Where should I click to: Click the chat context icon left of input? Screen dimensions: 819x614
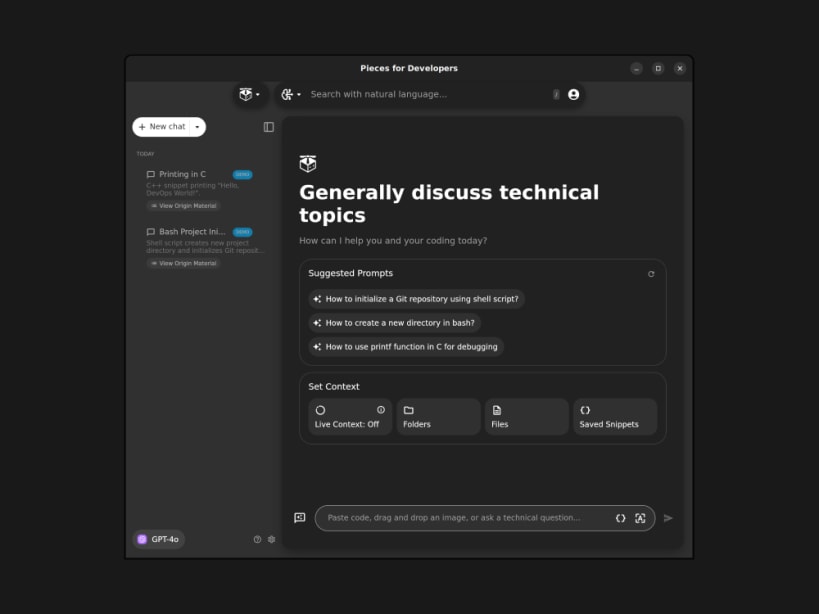tap(300, 518)
